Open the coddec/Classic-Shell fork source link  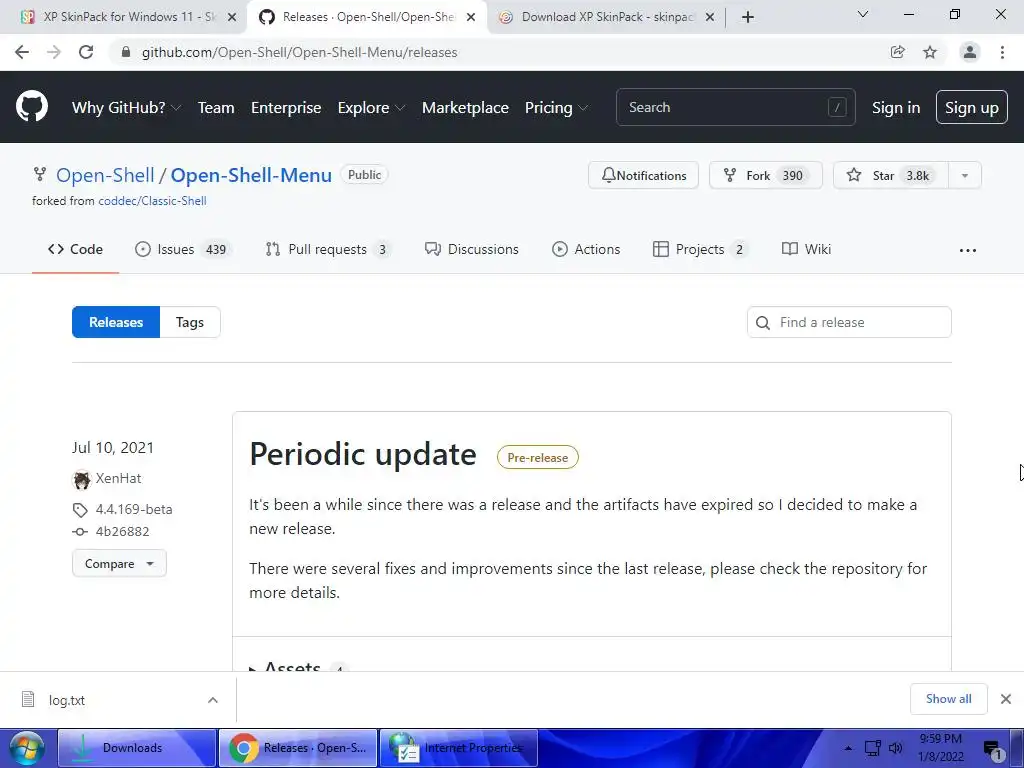[x=152, y=201]
